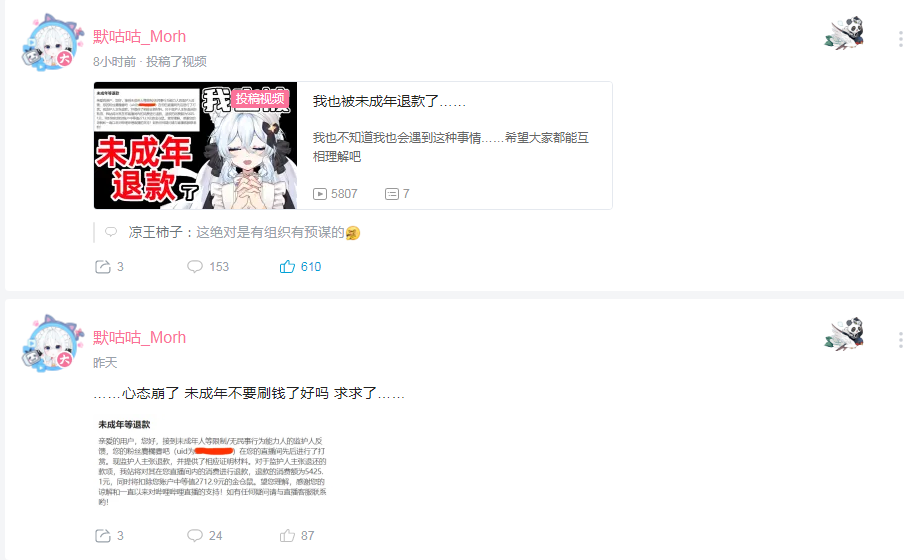Open the three-dot menu of the second post

[x=900, y=340]
